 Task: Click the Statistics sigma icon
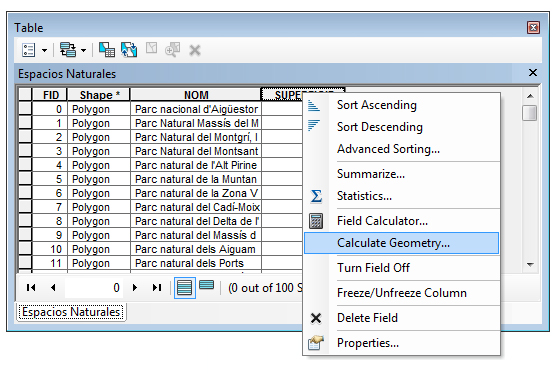(316, 196)
